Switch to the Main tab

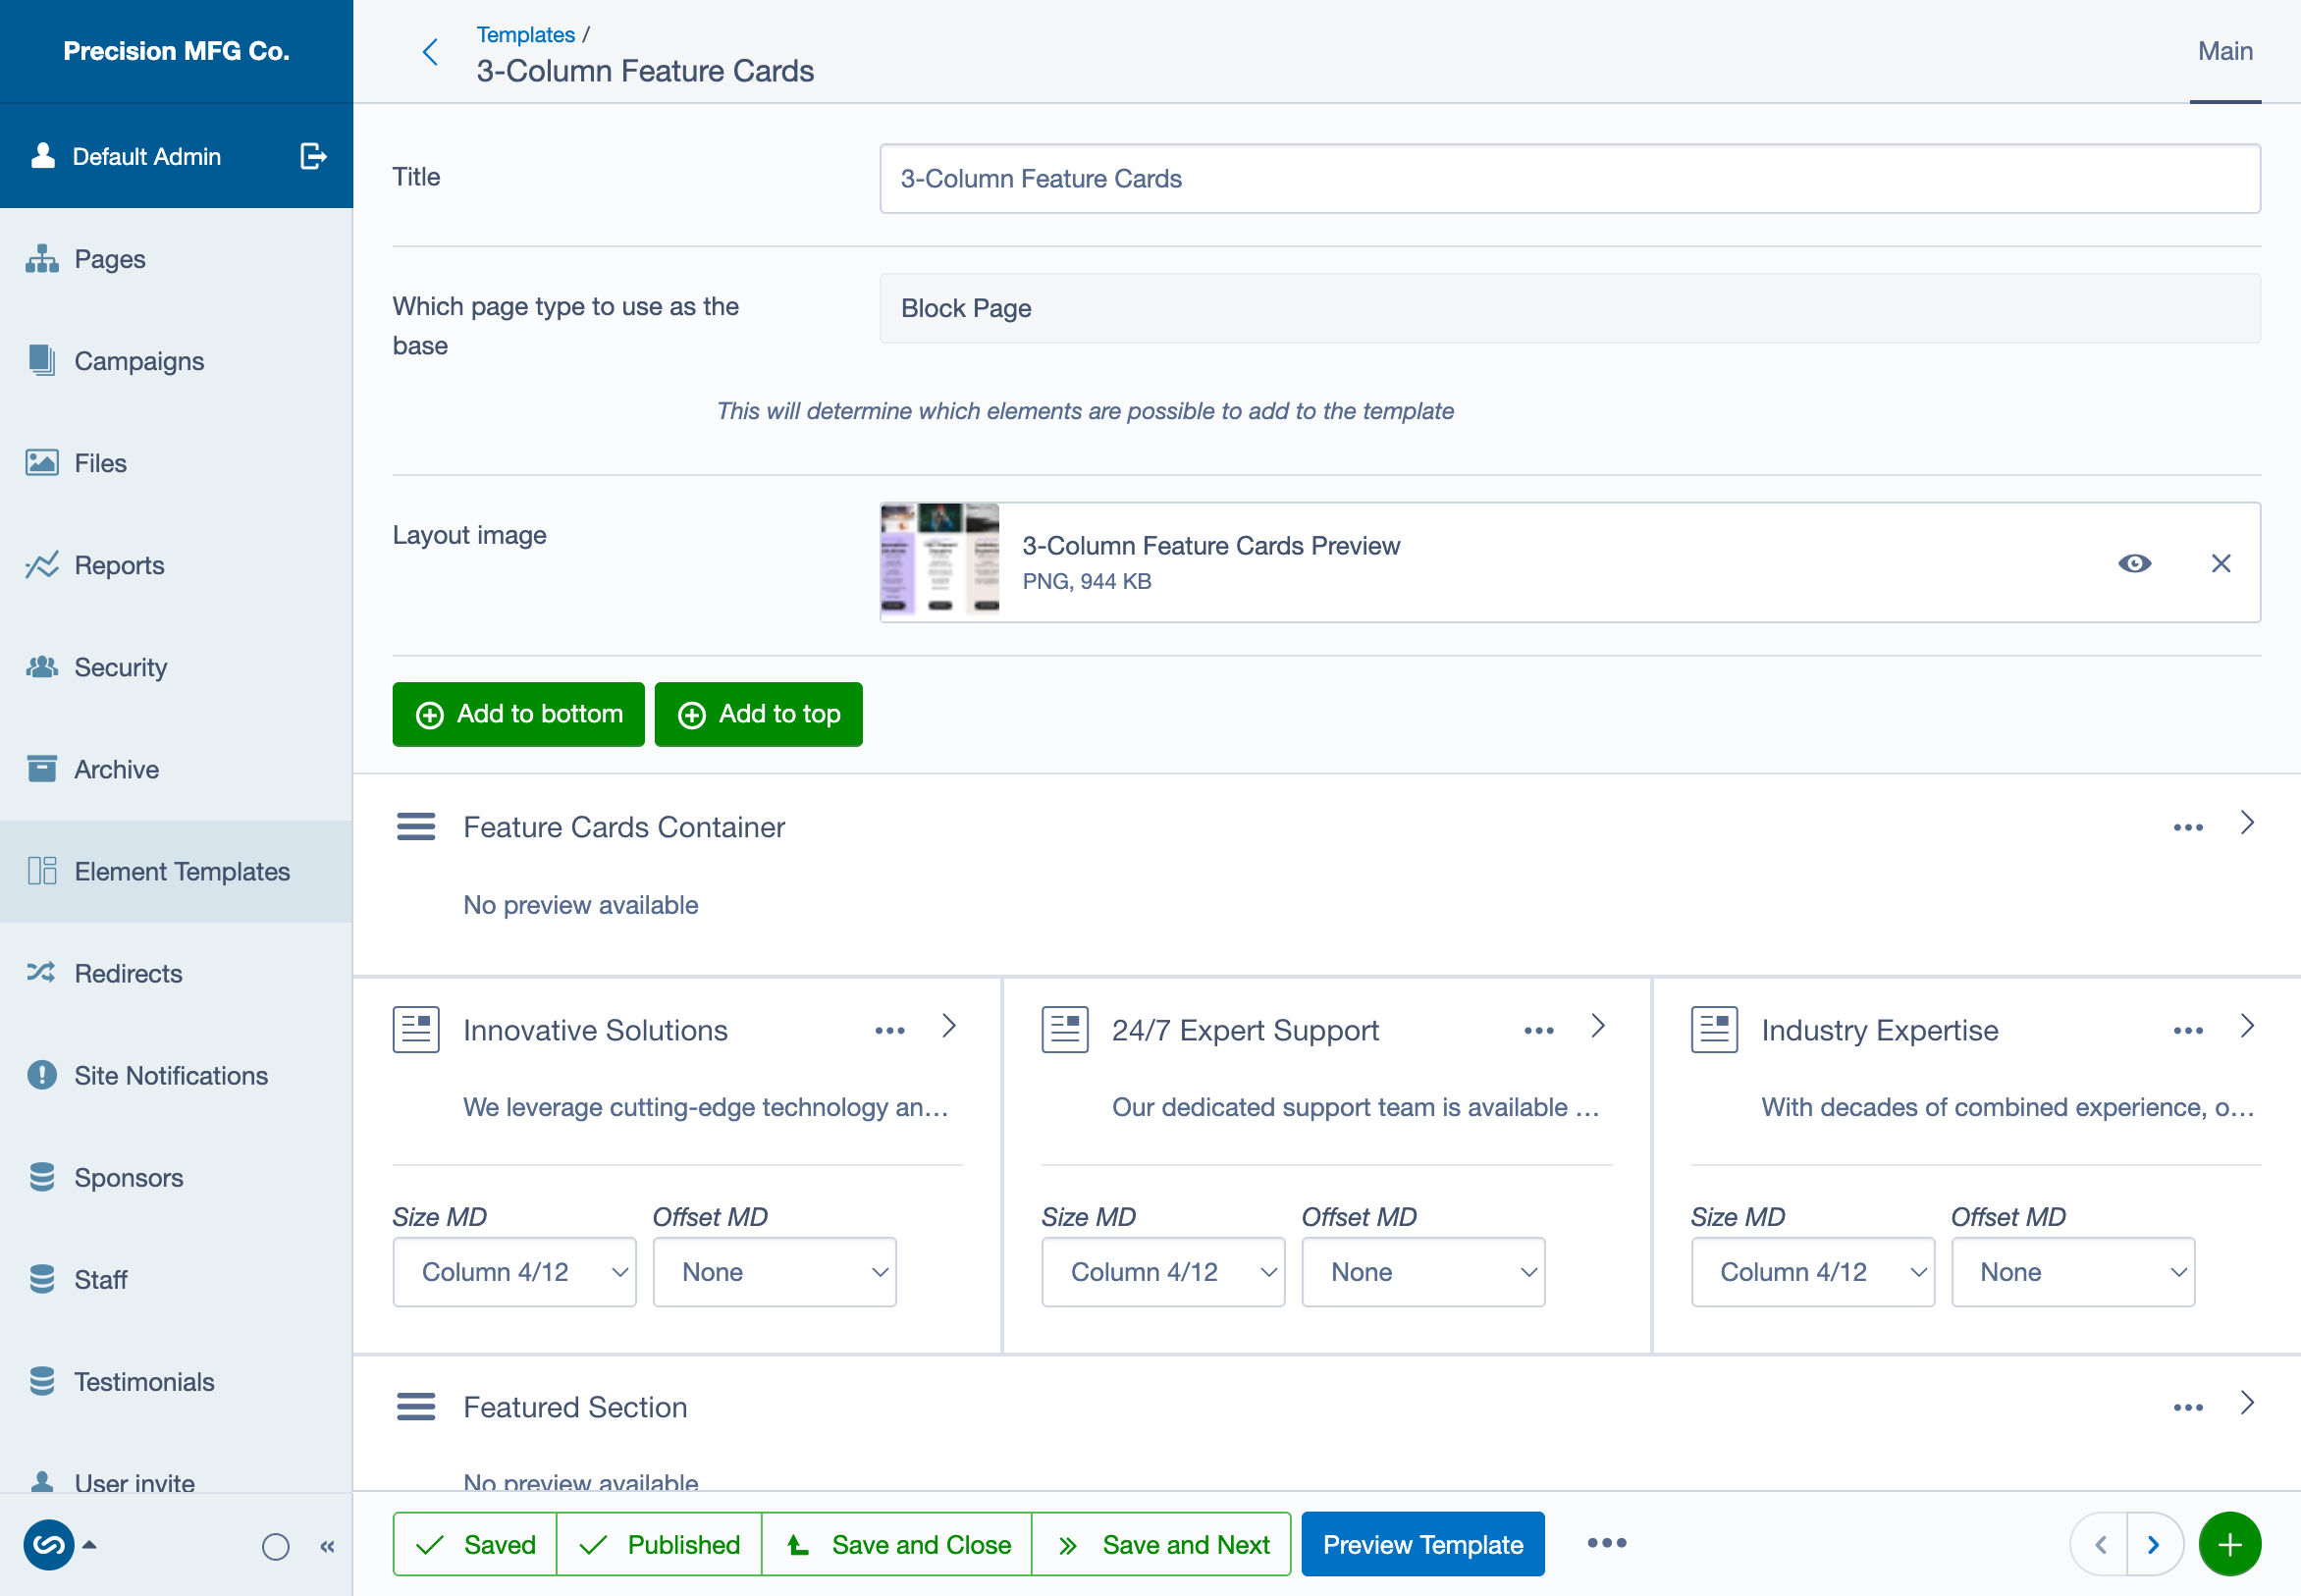click(x=2225, y=52)
